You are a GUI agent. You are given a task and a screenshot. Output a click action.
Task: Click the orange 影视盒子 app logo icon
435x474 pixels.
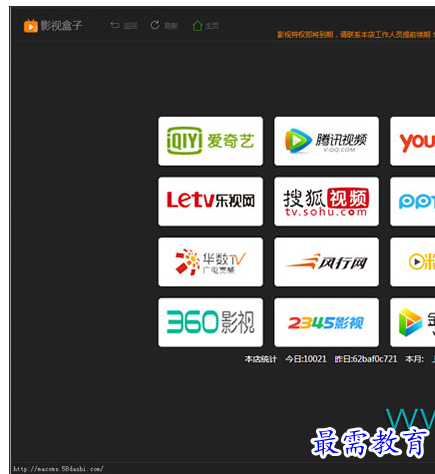[x=31, y=26]
